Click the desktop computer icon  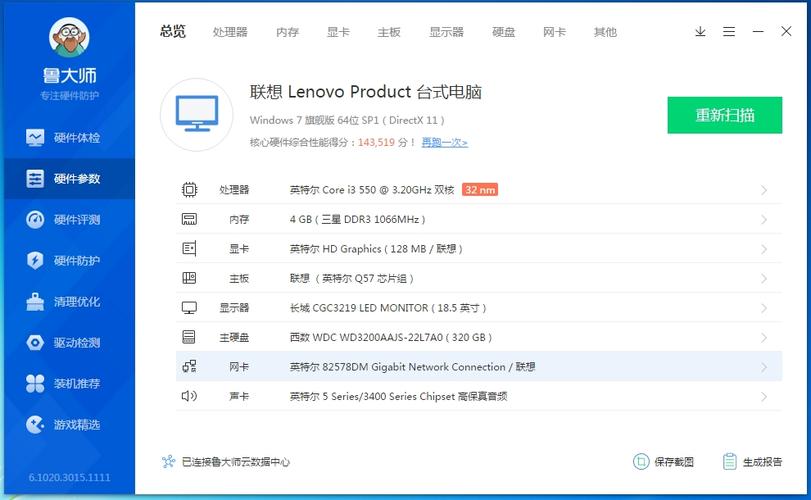click(197, 115)
